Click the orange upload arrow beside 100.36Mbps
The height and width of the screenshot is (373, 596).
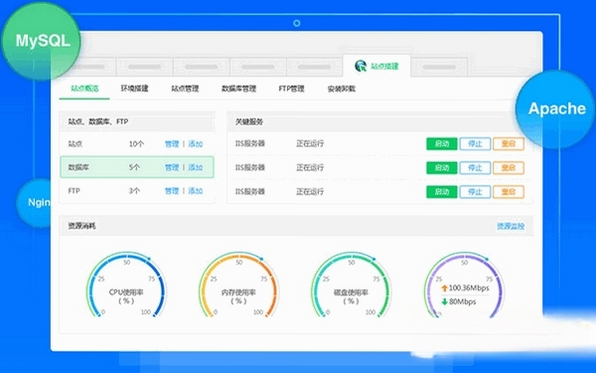[x=444, y=288]
